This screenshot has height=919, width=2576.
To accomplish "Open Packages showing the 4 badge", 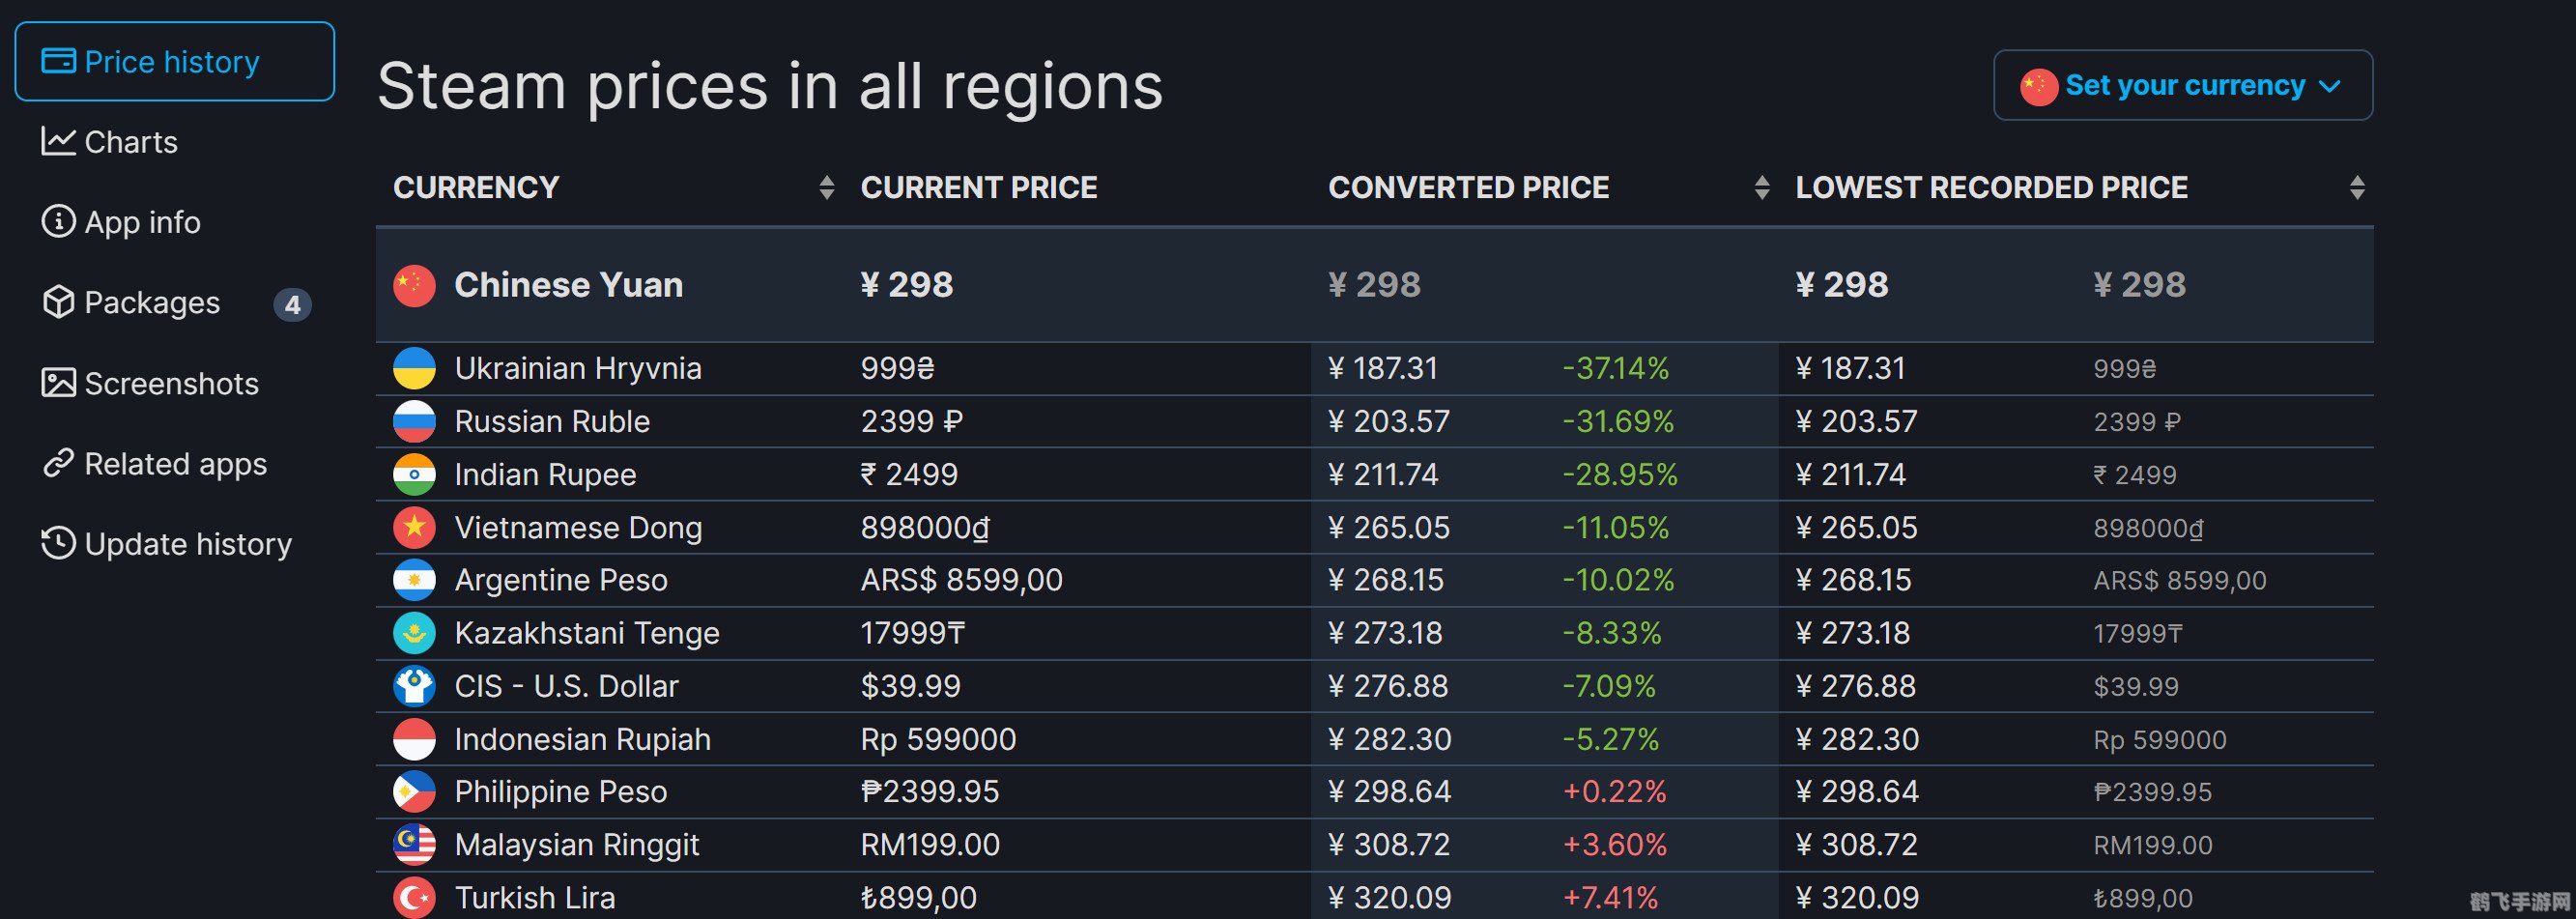I will point(152,302).
